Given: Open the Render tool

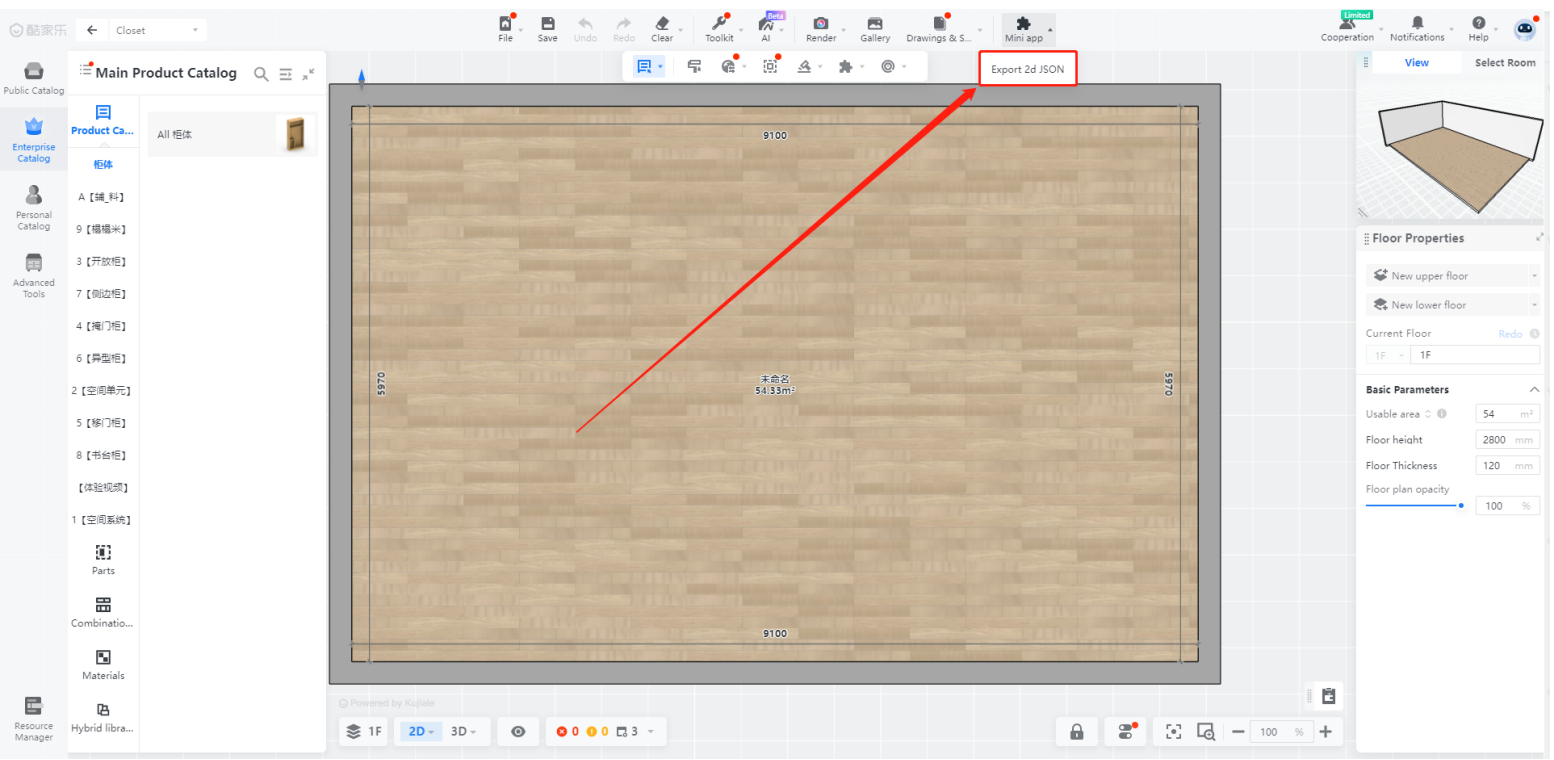Looking at the screenshot, I should tap(820, 28).
